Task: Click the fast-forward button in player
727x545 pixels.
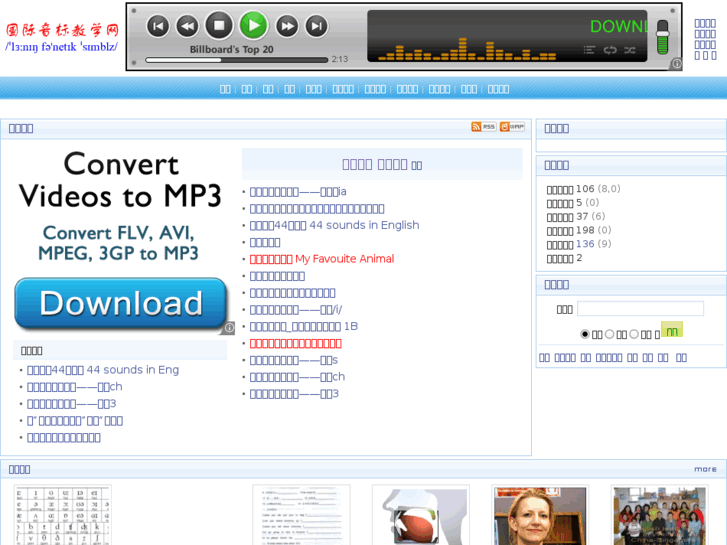Action: [x=287, y=26]
